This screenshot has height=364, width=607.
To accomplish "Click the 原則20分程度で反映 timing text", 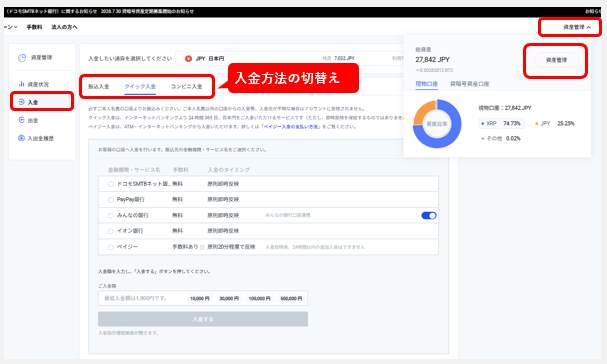I will pyautogui.click(x=231, y=247).
